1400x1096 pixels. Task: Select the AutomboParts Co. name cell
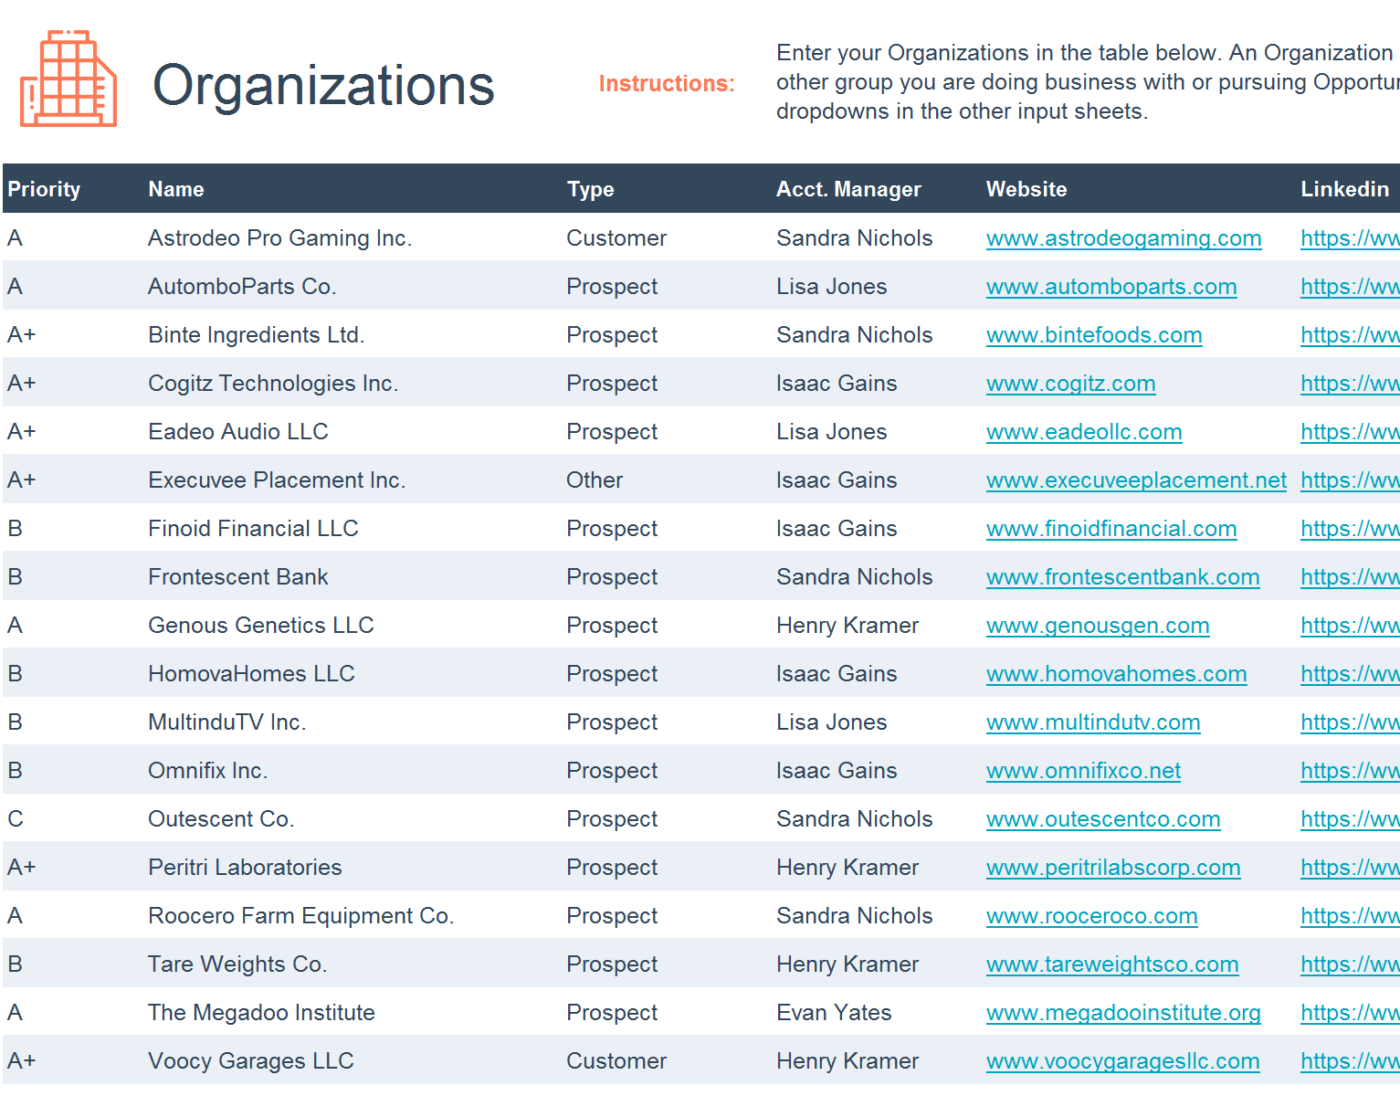(242, 287)
